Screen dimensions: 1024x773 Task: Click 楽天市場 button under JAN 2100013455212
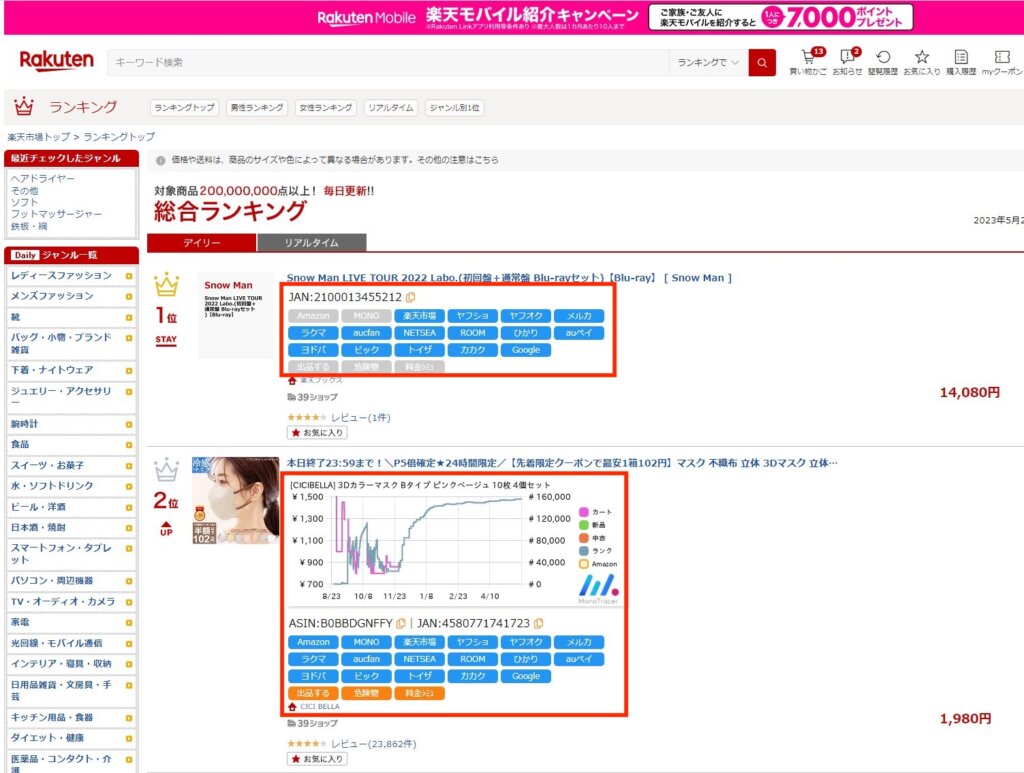click(419, 316)
